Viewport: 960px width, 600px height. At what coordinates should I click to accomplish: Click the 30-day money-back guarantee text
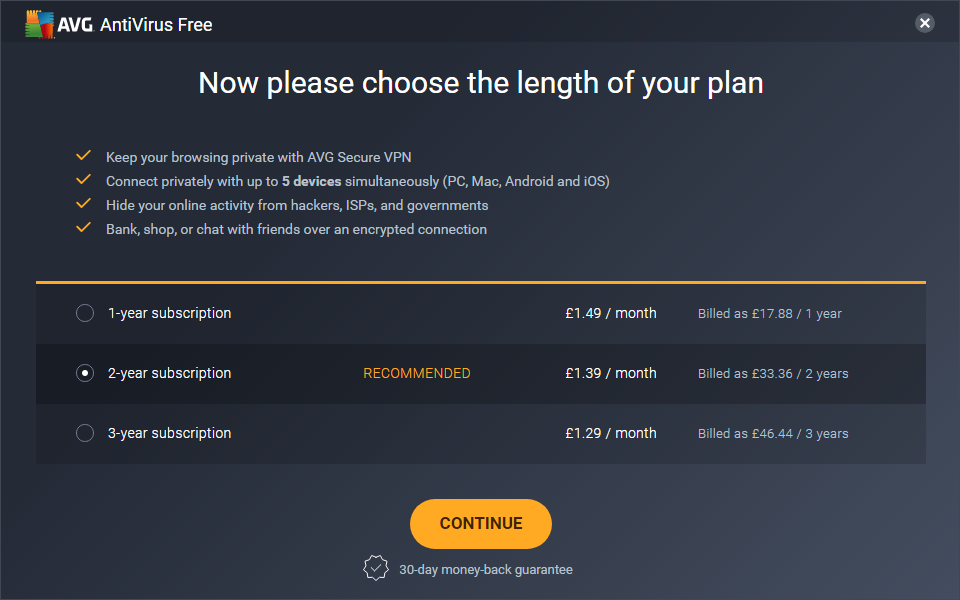(x=486, y=569)
